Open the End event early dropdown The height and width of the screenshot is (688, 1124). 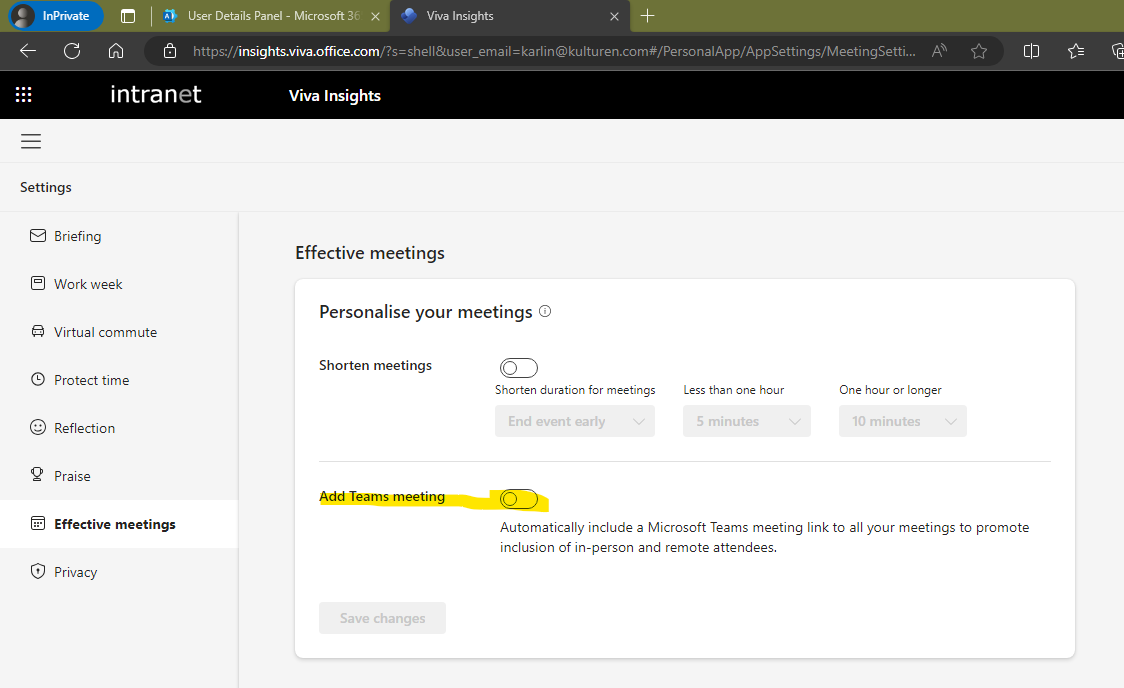tap(575, 421)
